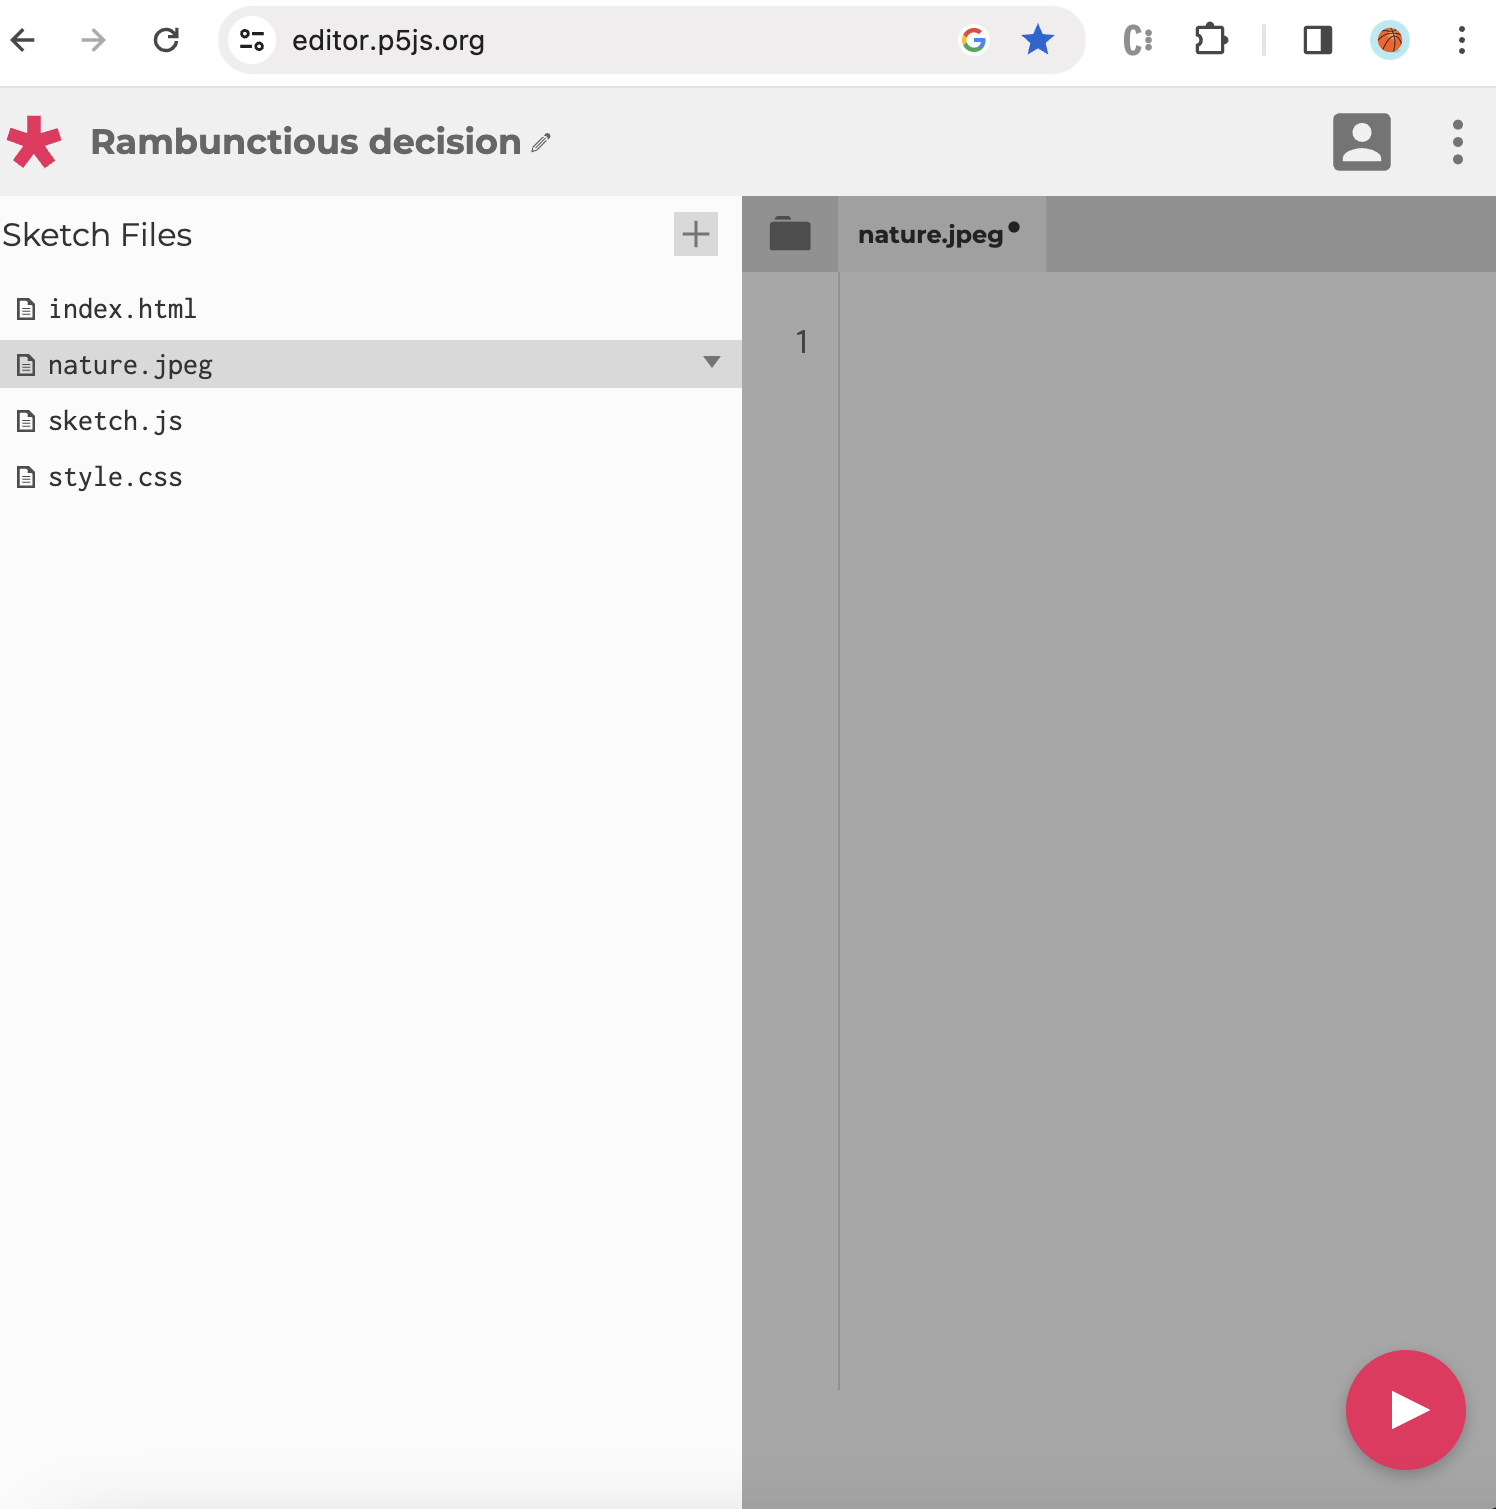Select style.css in the sidebar

(115, 477)
